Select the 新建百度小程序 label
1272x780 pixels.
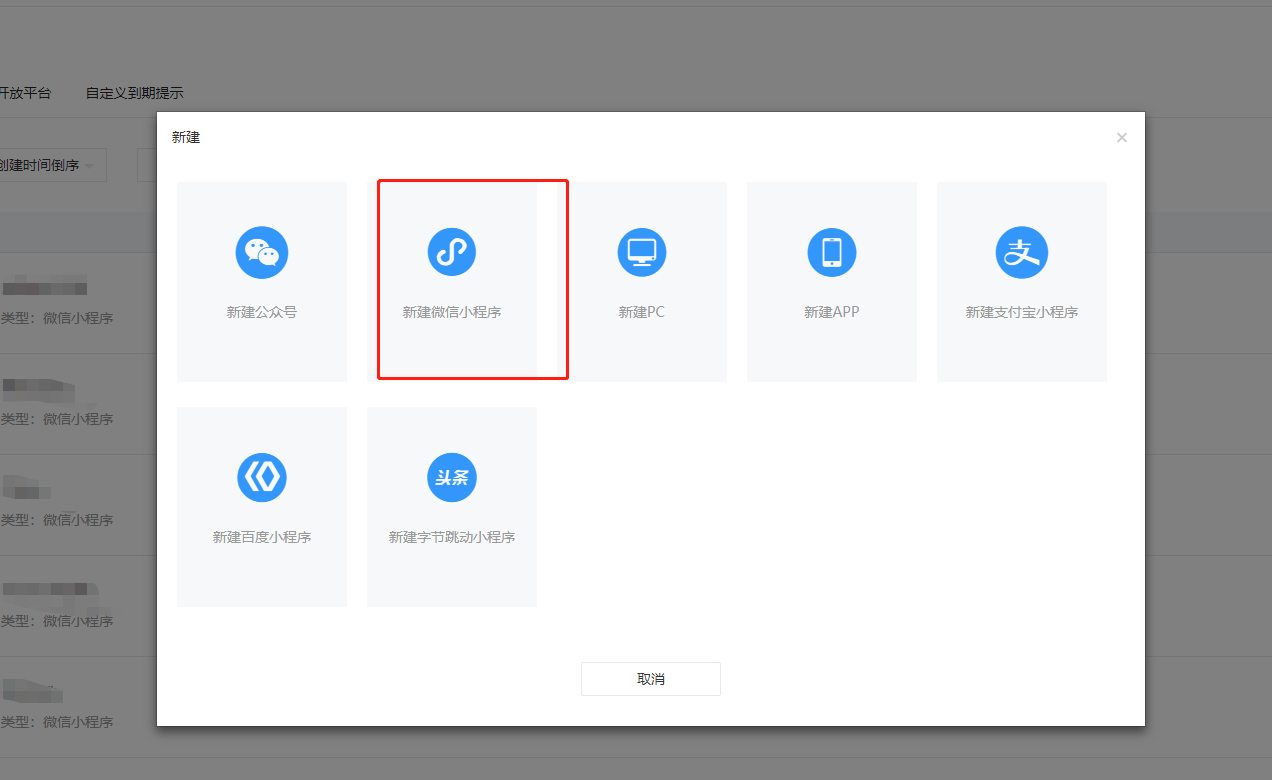tap(262, 537)
